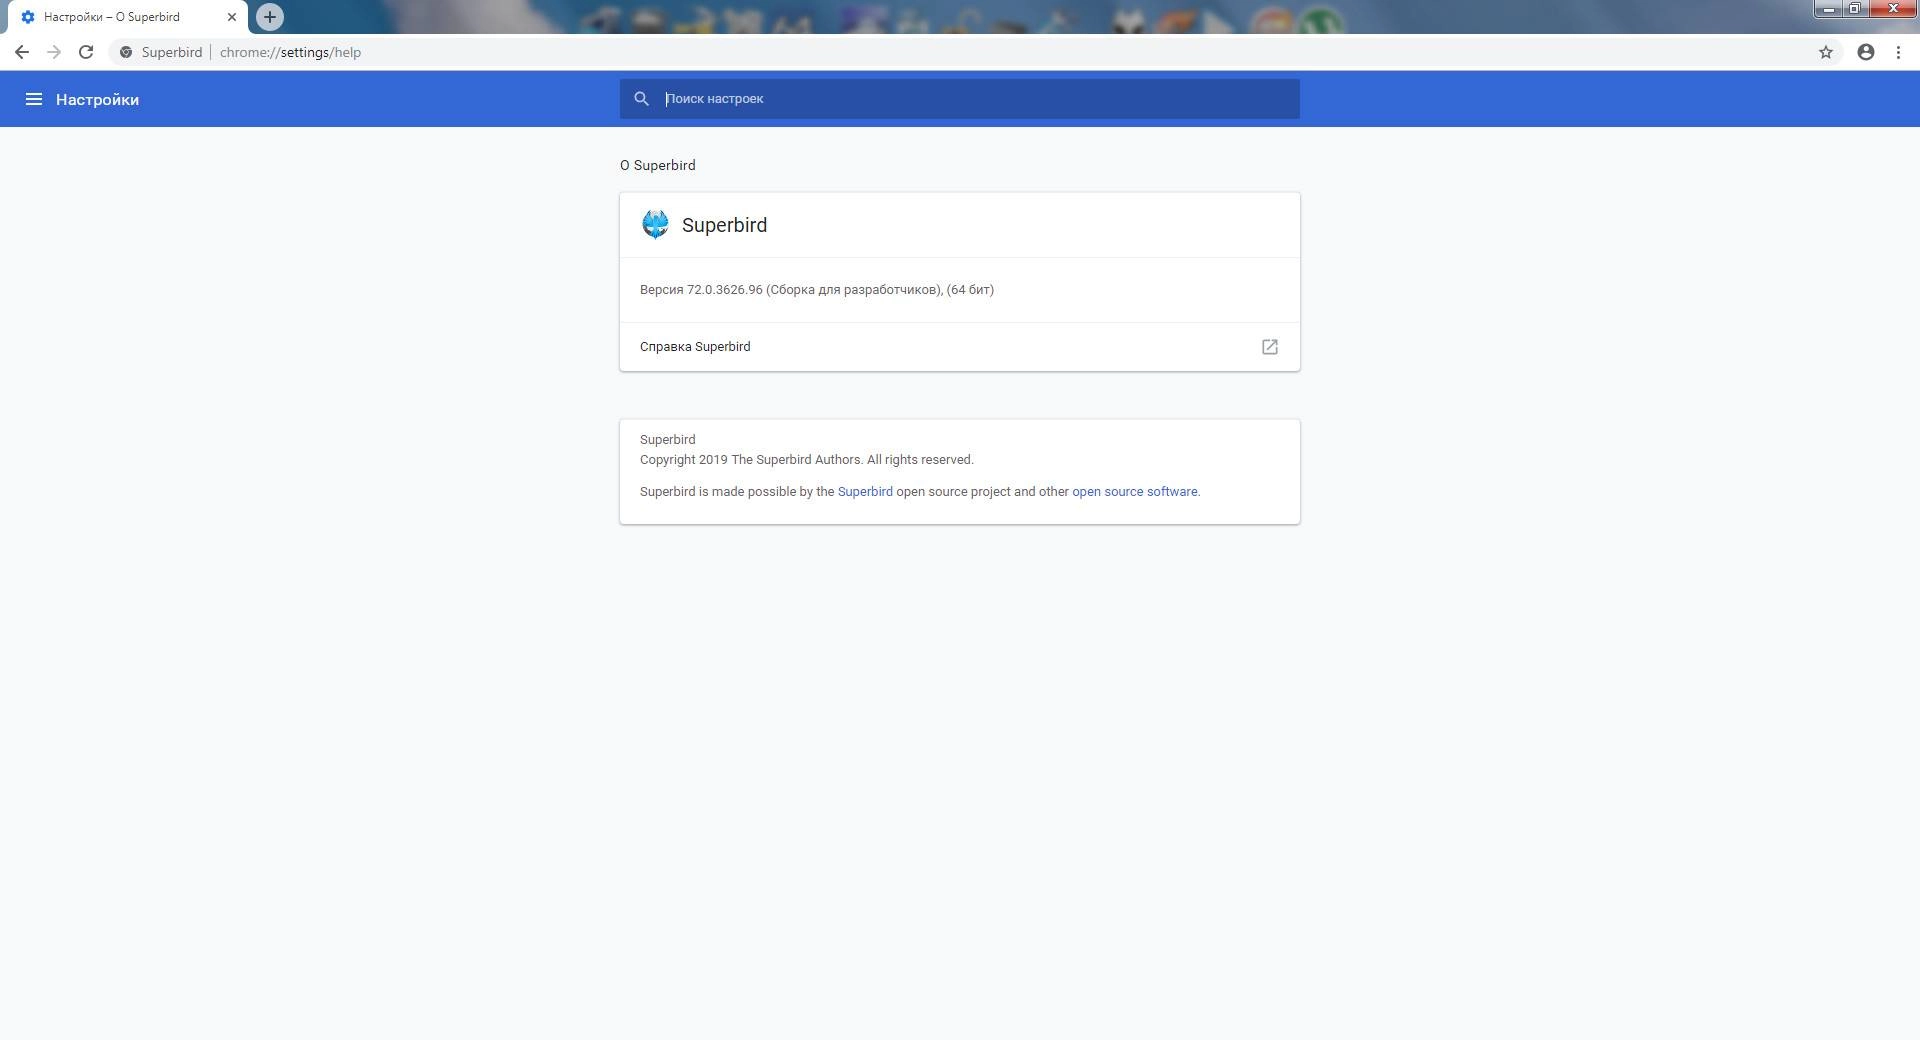Minimize the browser window

1828,9
